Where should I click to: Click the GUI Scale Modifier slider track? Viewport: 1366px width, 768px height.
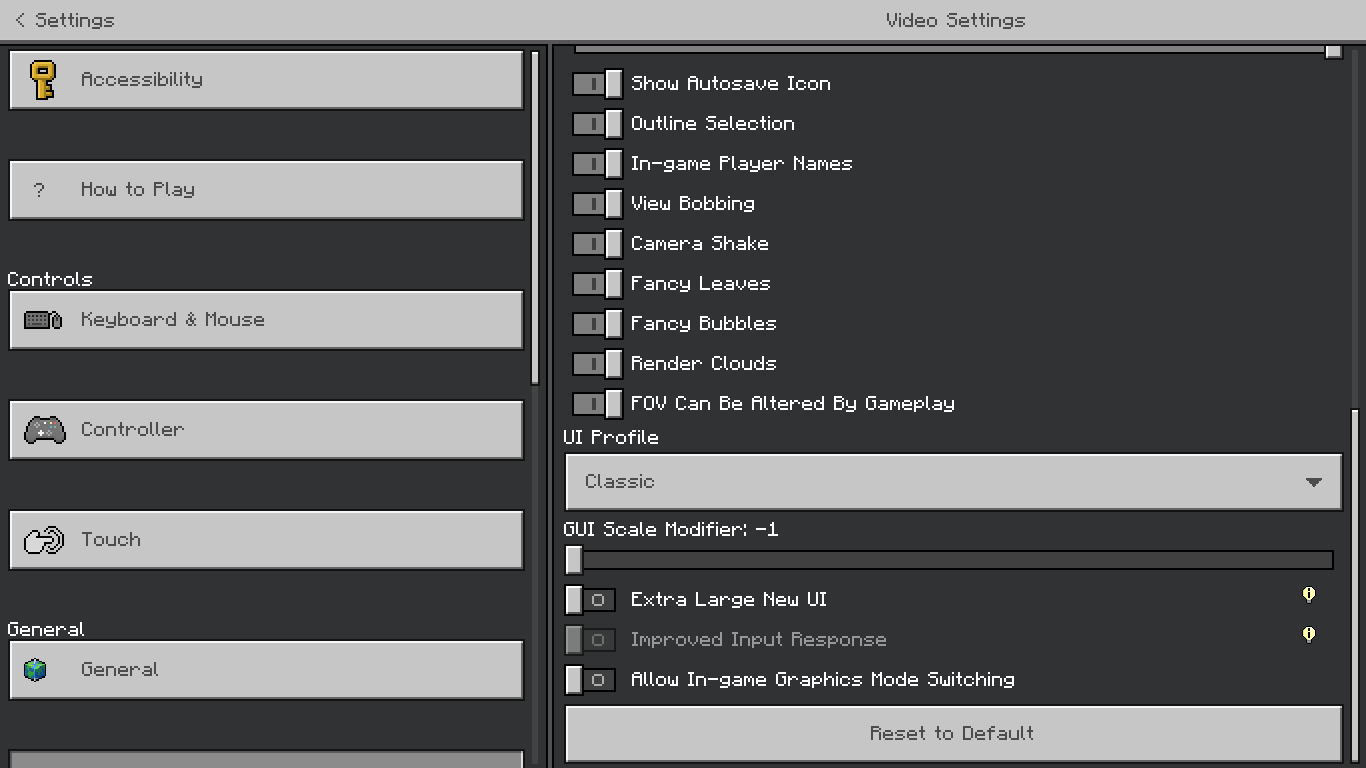point(952,560)
